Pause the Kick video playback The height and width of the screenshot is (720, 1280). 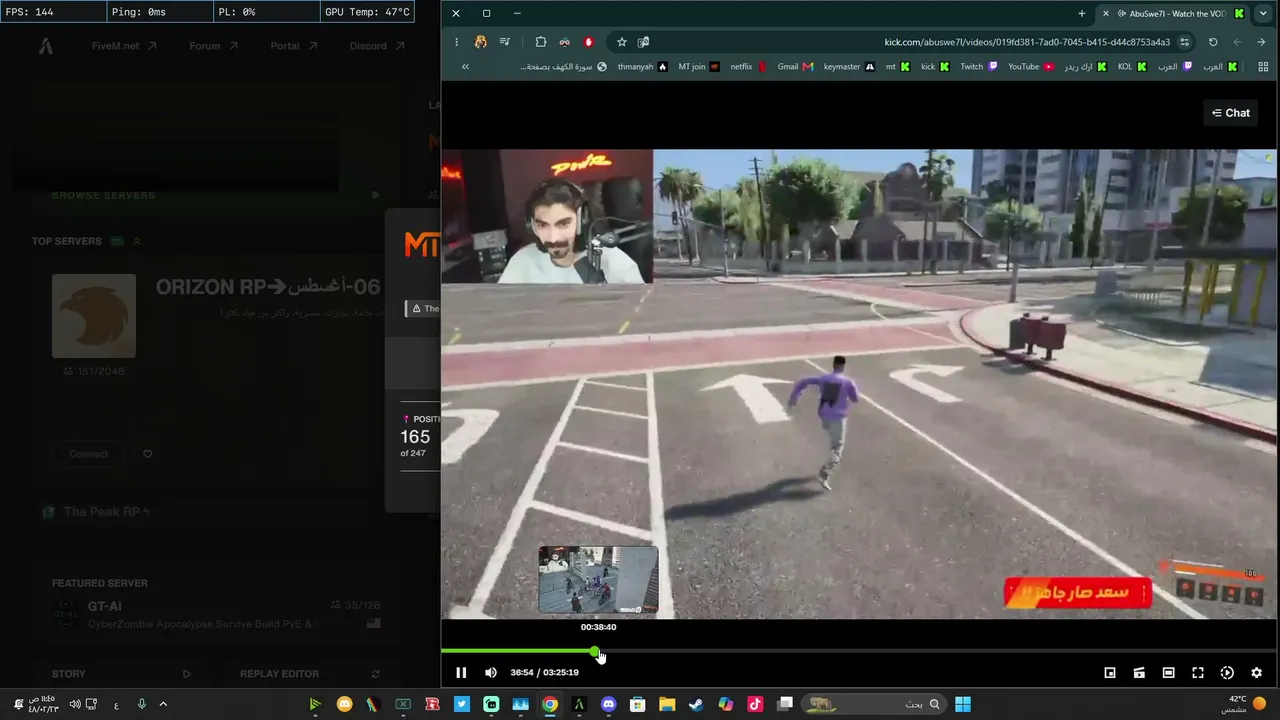(461, 673)
